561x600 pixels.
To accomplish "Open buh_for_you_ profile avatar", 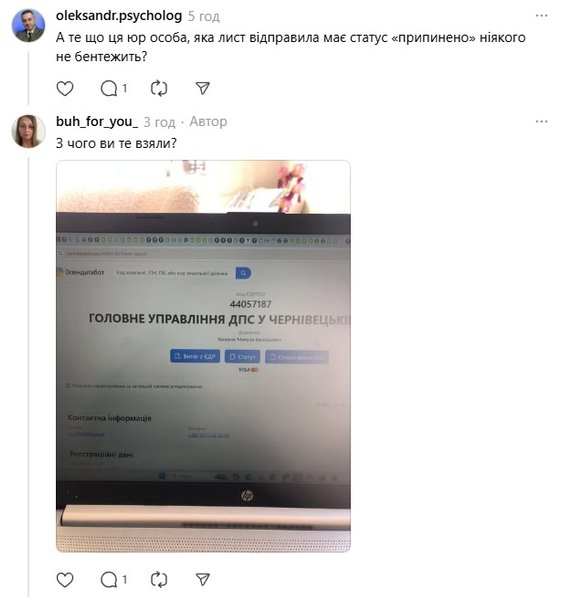I will (29, 131).
